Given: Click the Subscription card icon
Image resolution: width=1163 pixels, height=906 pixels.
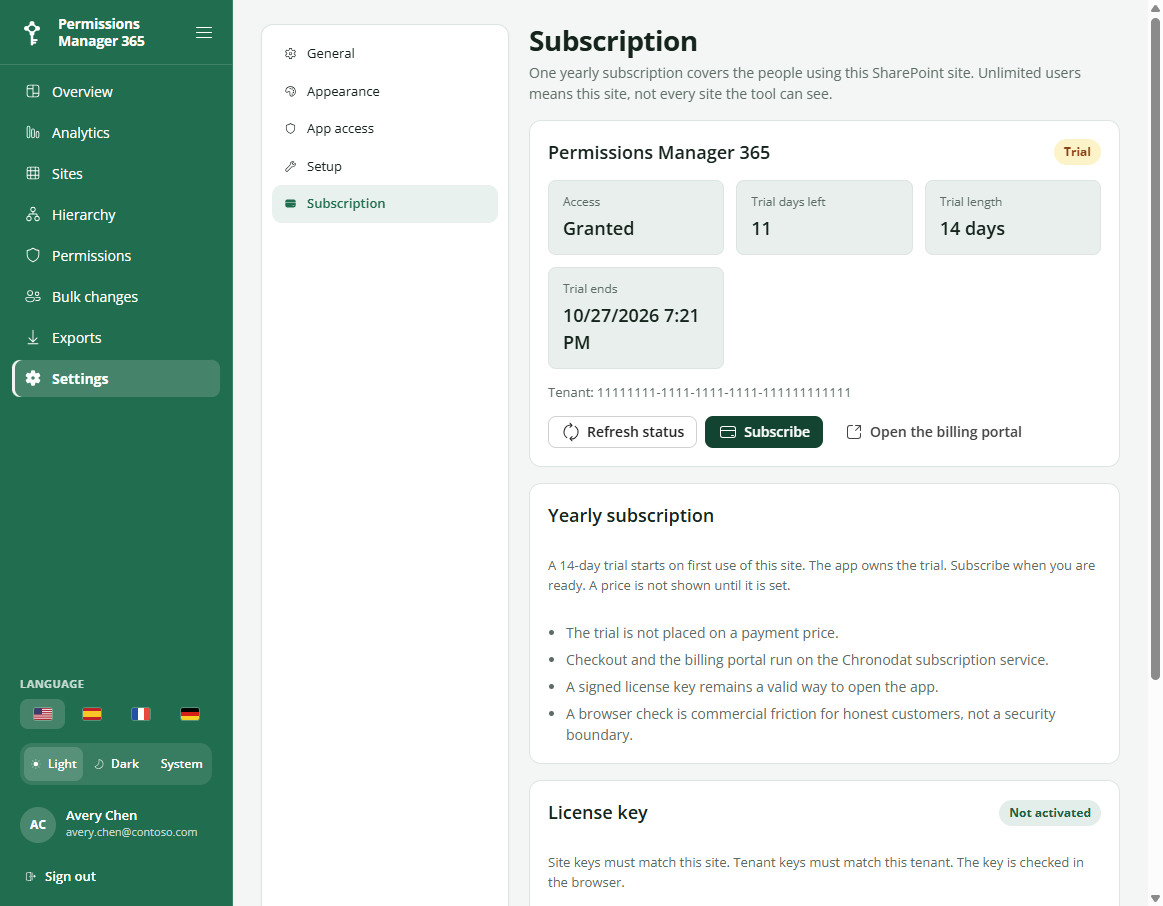Looking at the screenshot, I should pos(291,203).
